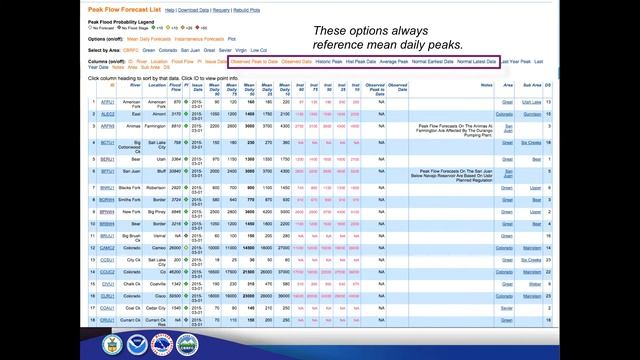Open point info for CAMC2
Screen dimensions: 640x360
click(x=107, y=248)
